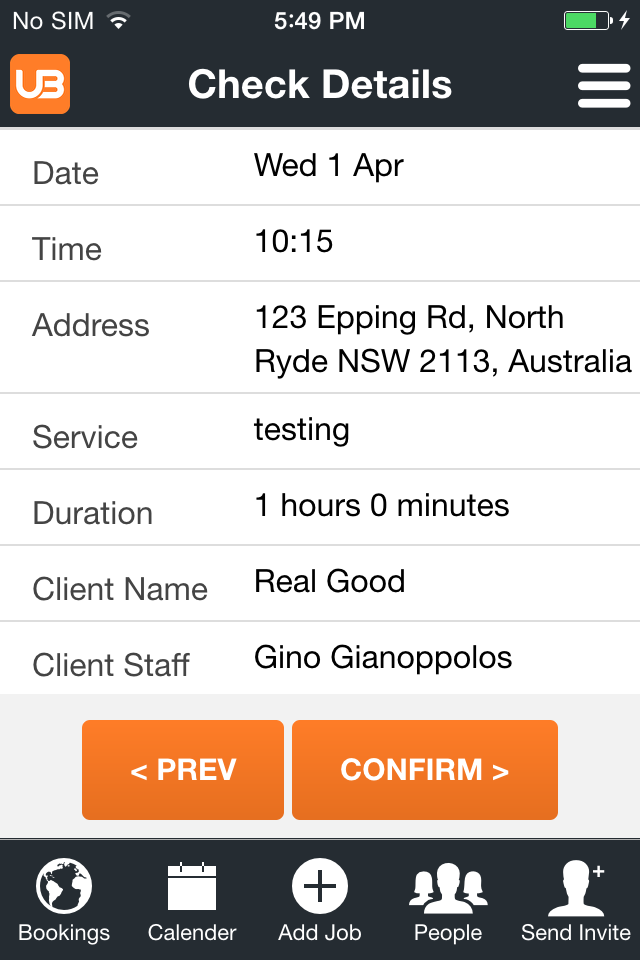
Task: Open the hamburger menu
Action: coord(603,85)
